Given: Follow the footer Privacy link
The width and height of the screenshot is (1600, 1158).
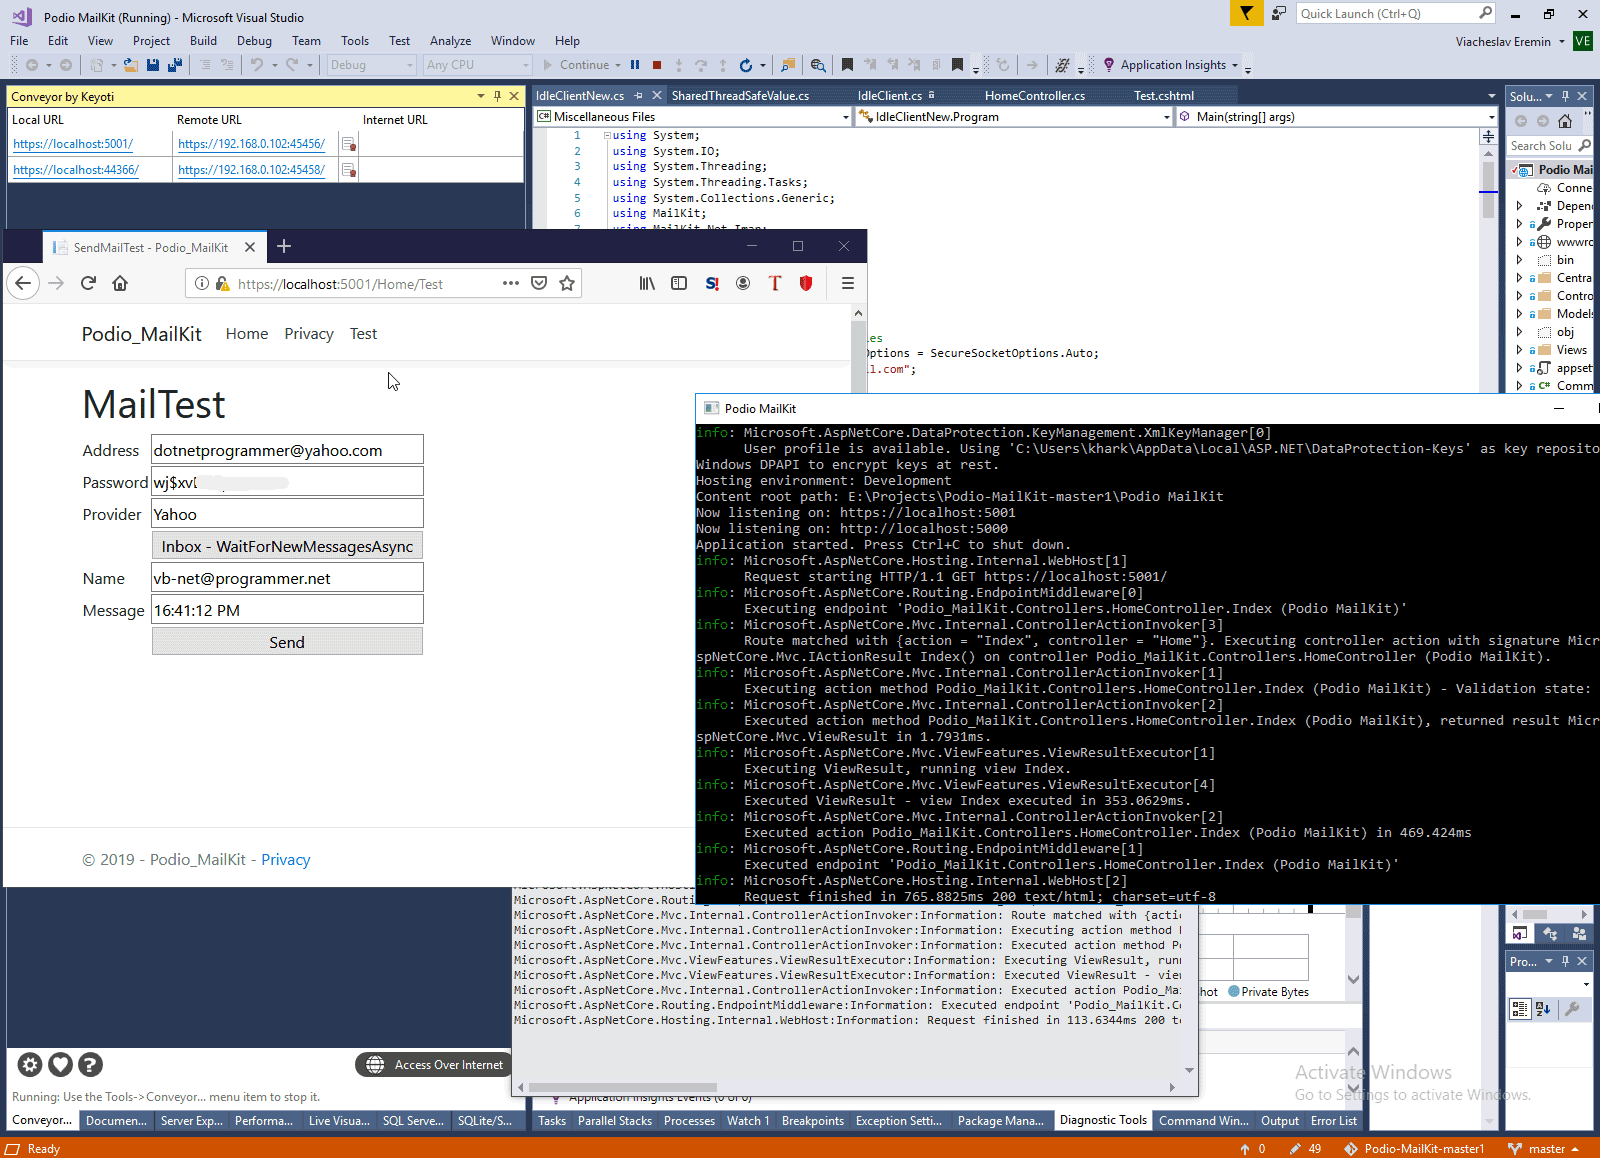Looking at the screenshot, I should coord(286,860).
